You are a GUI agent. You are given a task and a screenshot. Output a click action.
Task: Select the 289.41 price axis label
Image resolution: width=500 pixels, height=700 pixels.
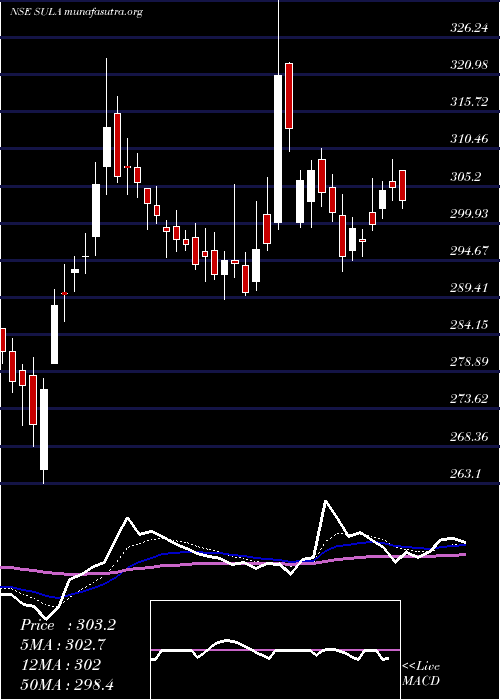(x=469, y=288)
